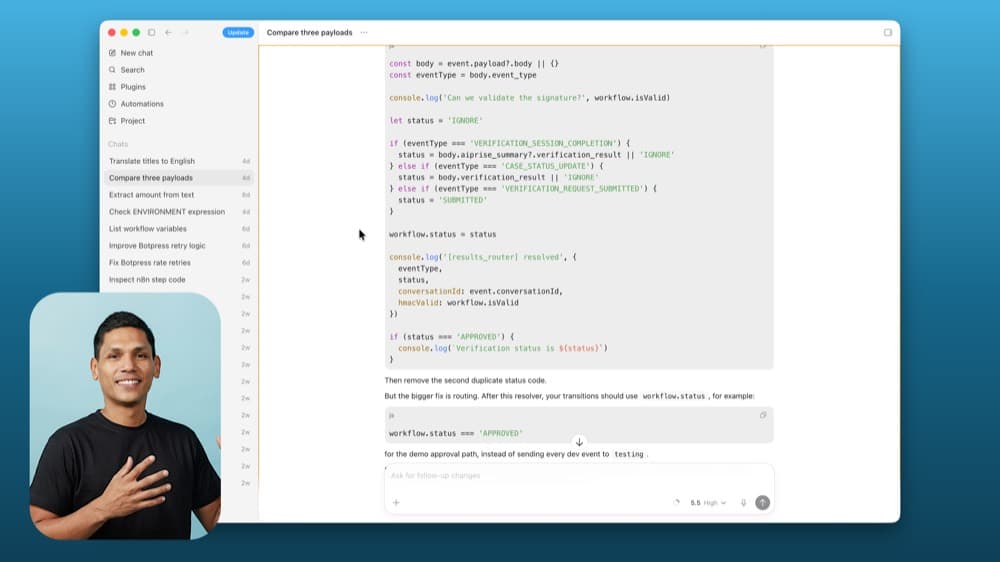The image size is (1000, 562).
Task: Copy the workflow.status code snippet
Action: [x=763, y=415]
